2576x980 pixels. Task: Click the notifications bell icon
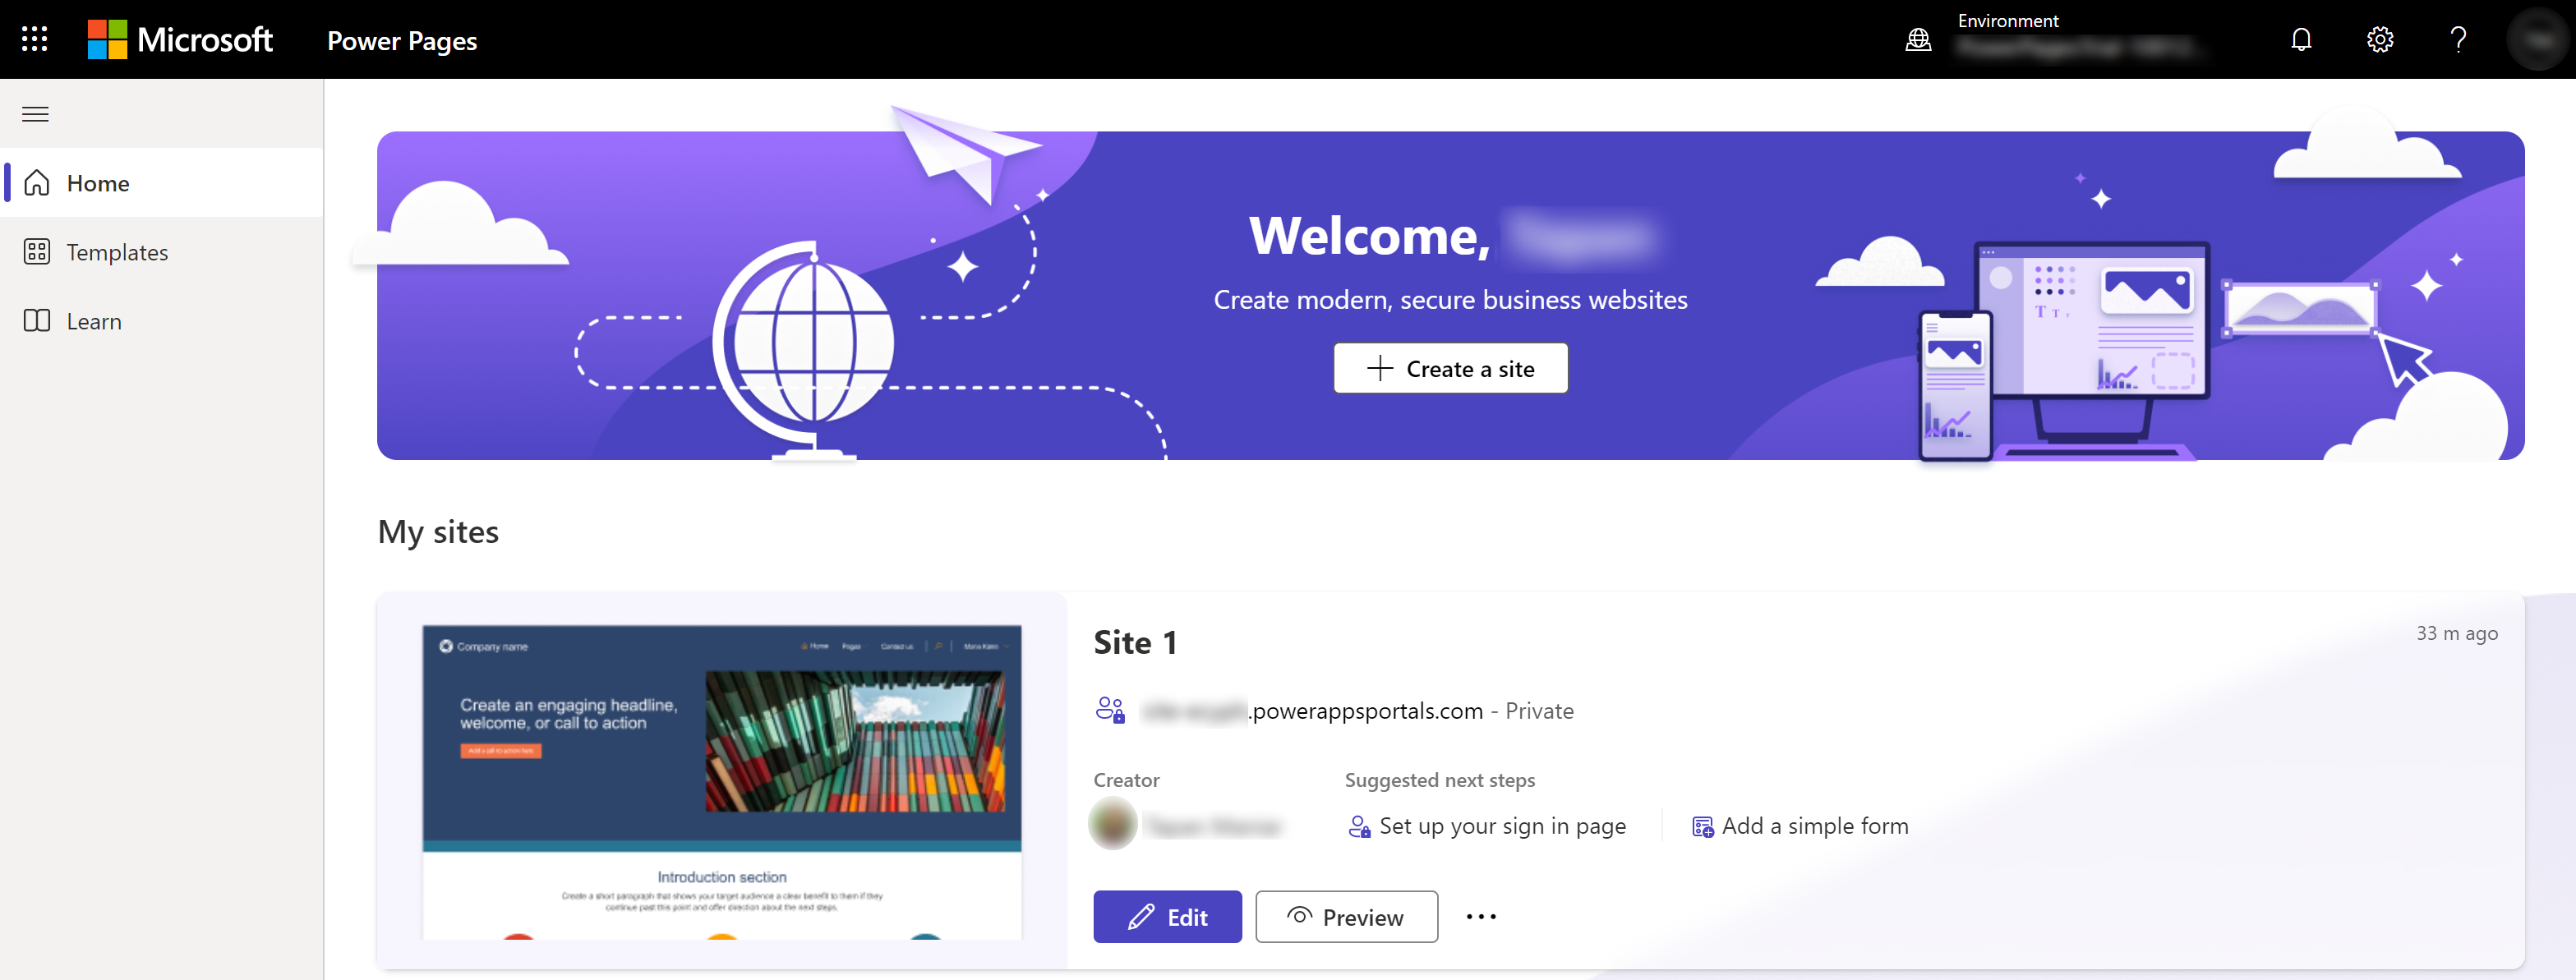2303,39
